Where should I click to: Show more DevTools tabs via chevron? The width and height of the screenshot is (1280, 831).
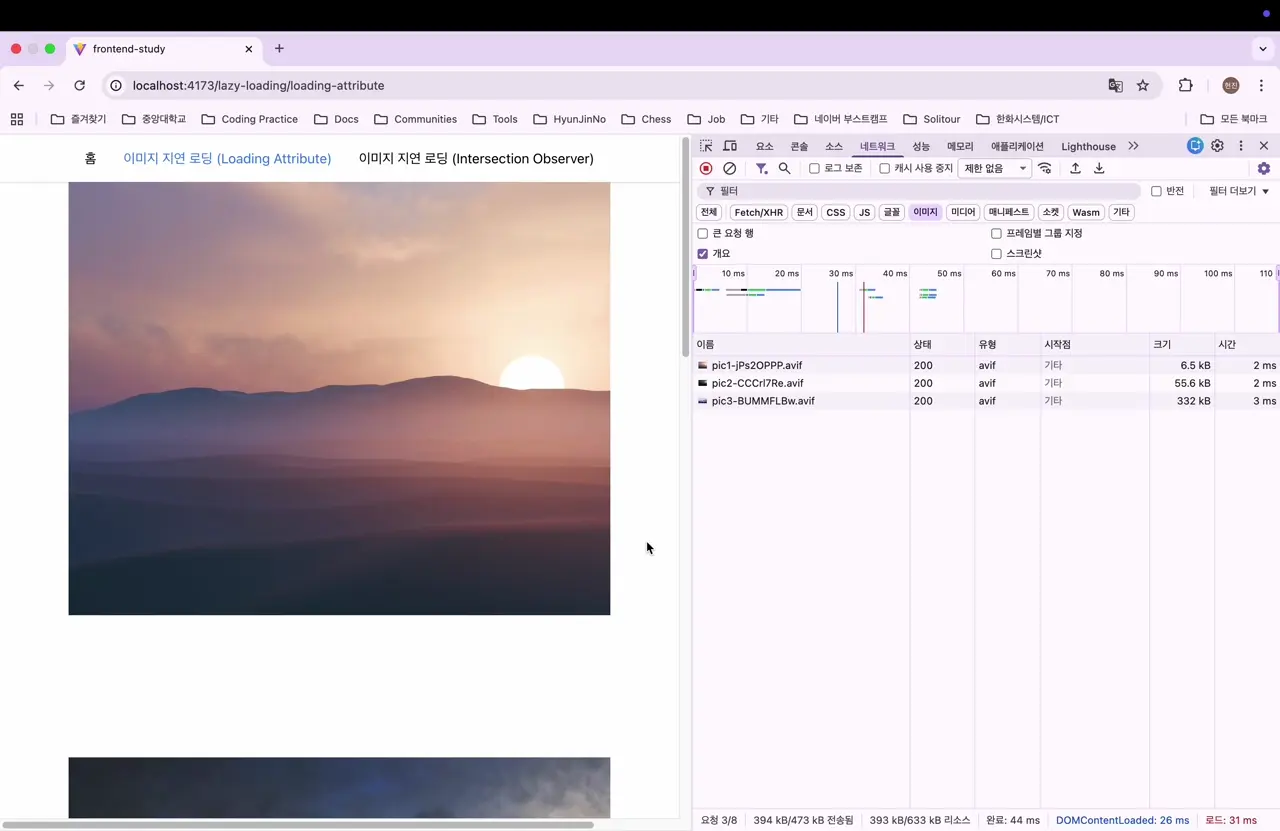[1133, 146]
